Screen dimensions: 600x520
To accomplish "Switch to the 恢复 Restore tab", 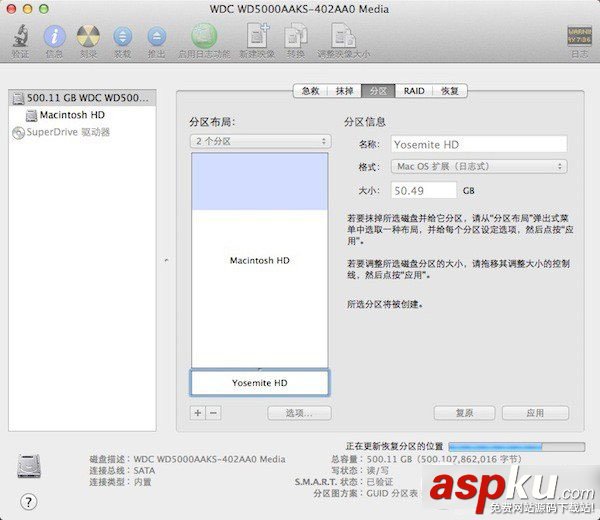I will click(x=450, y=91).
